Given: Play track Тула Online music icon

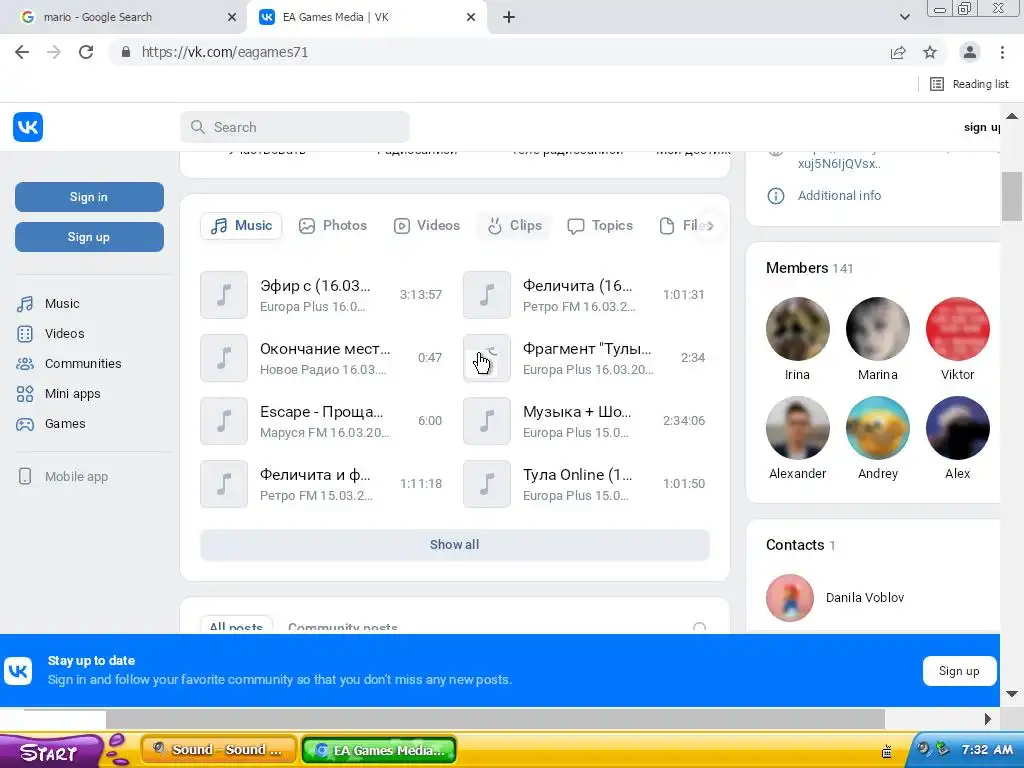Looking at the screenshot, I should coord(487,484).
